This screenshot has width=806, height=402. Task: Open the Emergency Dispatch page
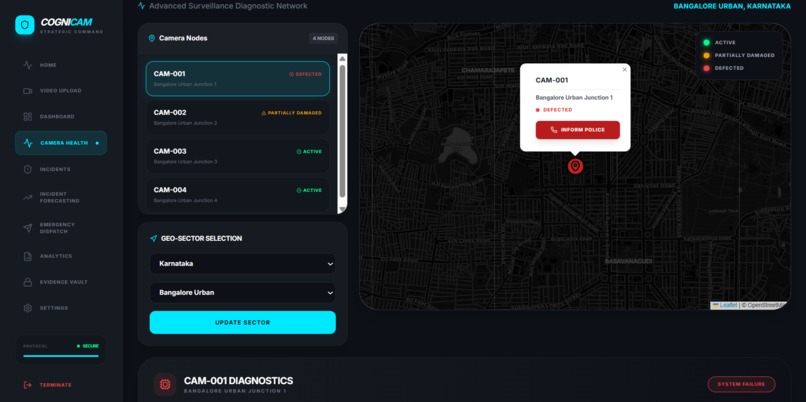pos(61,228)
